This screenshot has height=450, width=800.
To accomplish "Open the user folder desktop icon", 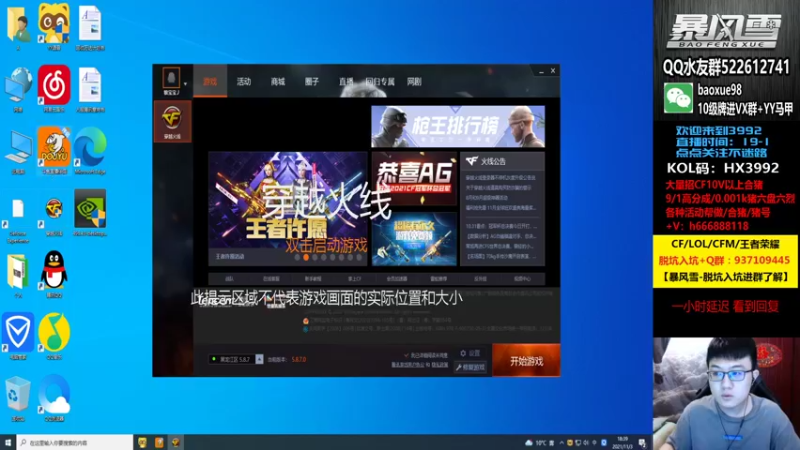I will pyautogui.click(x=18, y=26).
